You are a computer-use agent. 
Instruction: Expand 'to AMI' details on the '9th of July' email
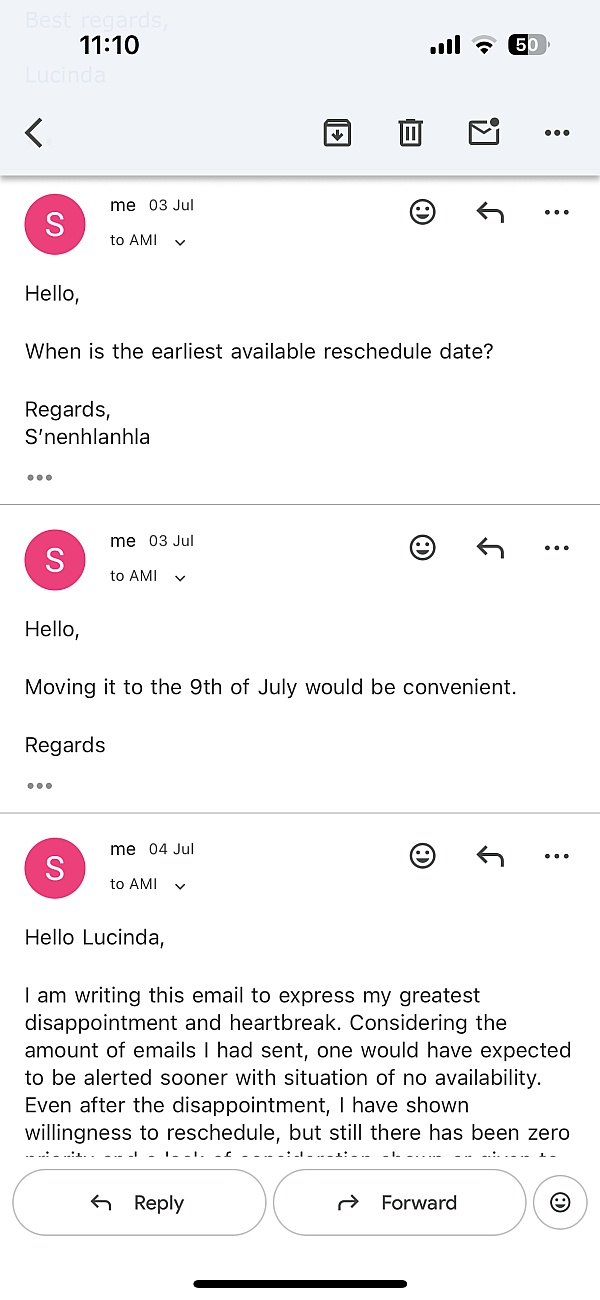point(180,577)
